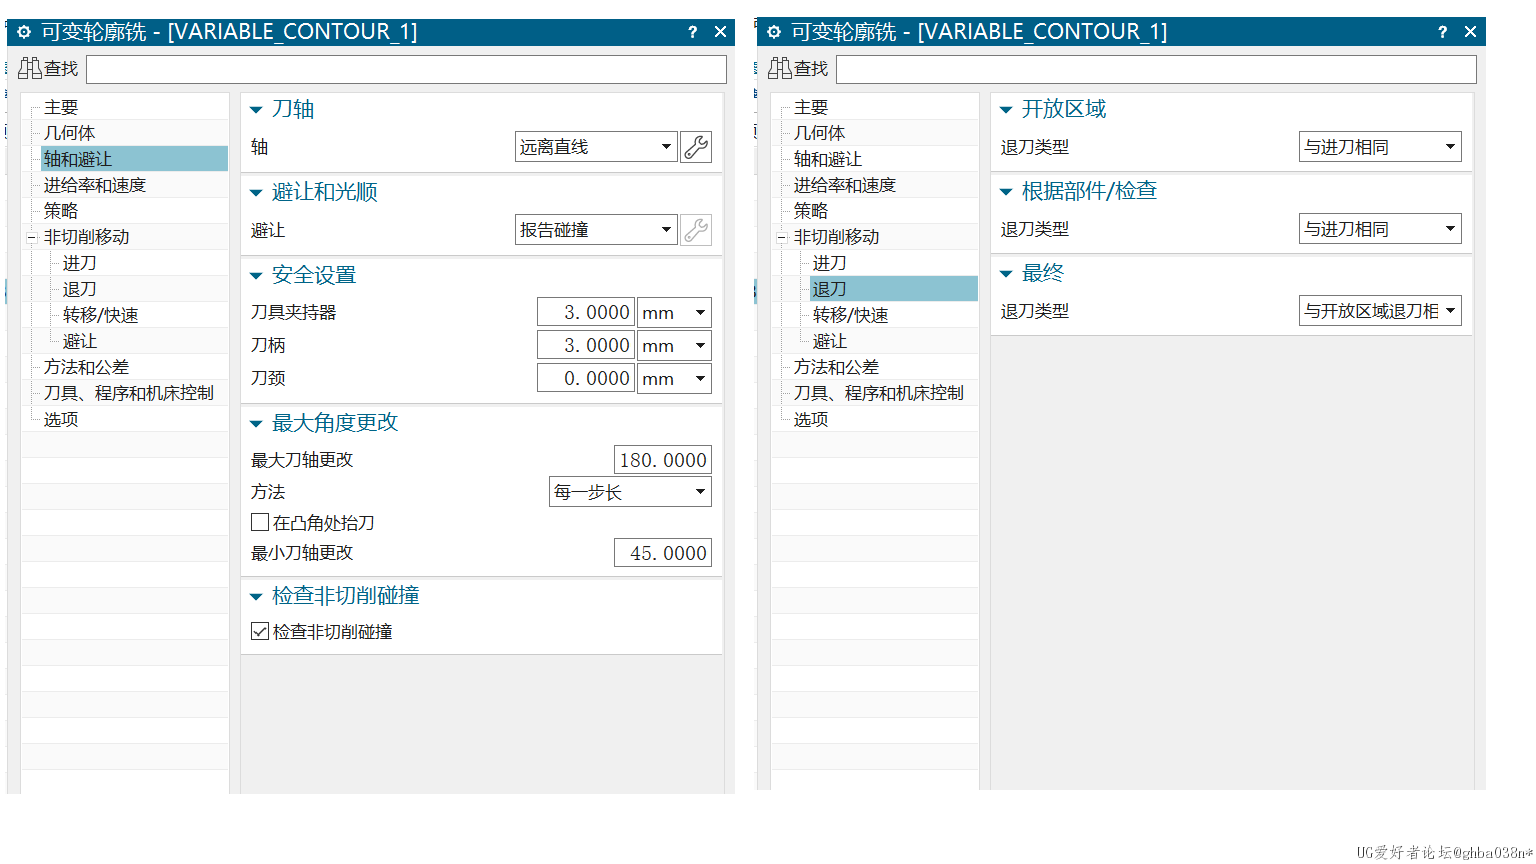This screenshot has height=864, width=1536.
Task: Click the help question mark in left dialog
Action: 692,32
